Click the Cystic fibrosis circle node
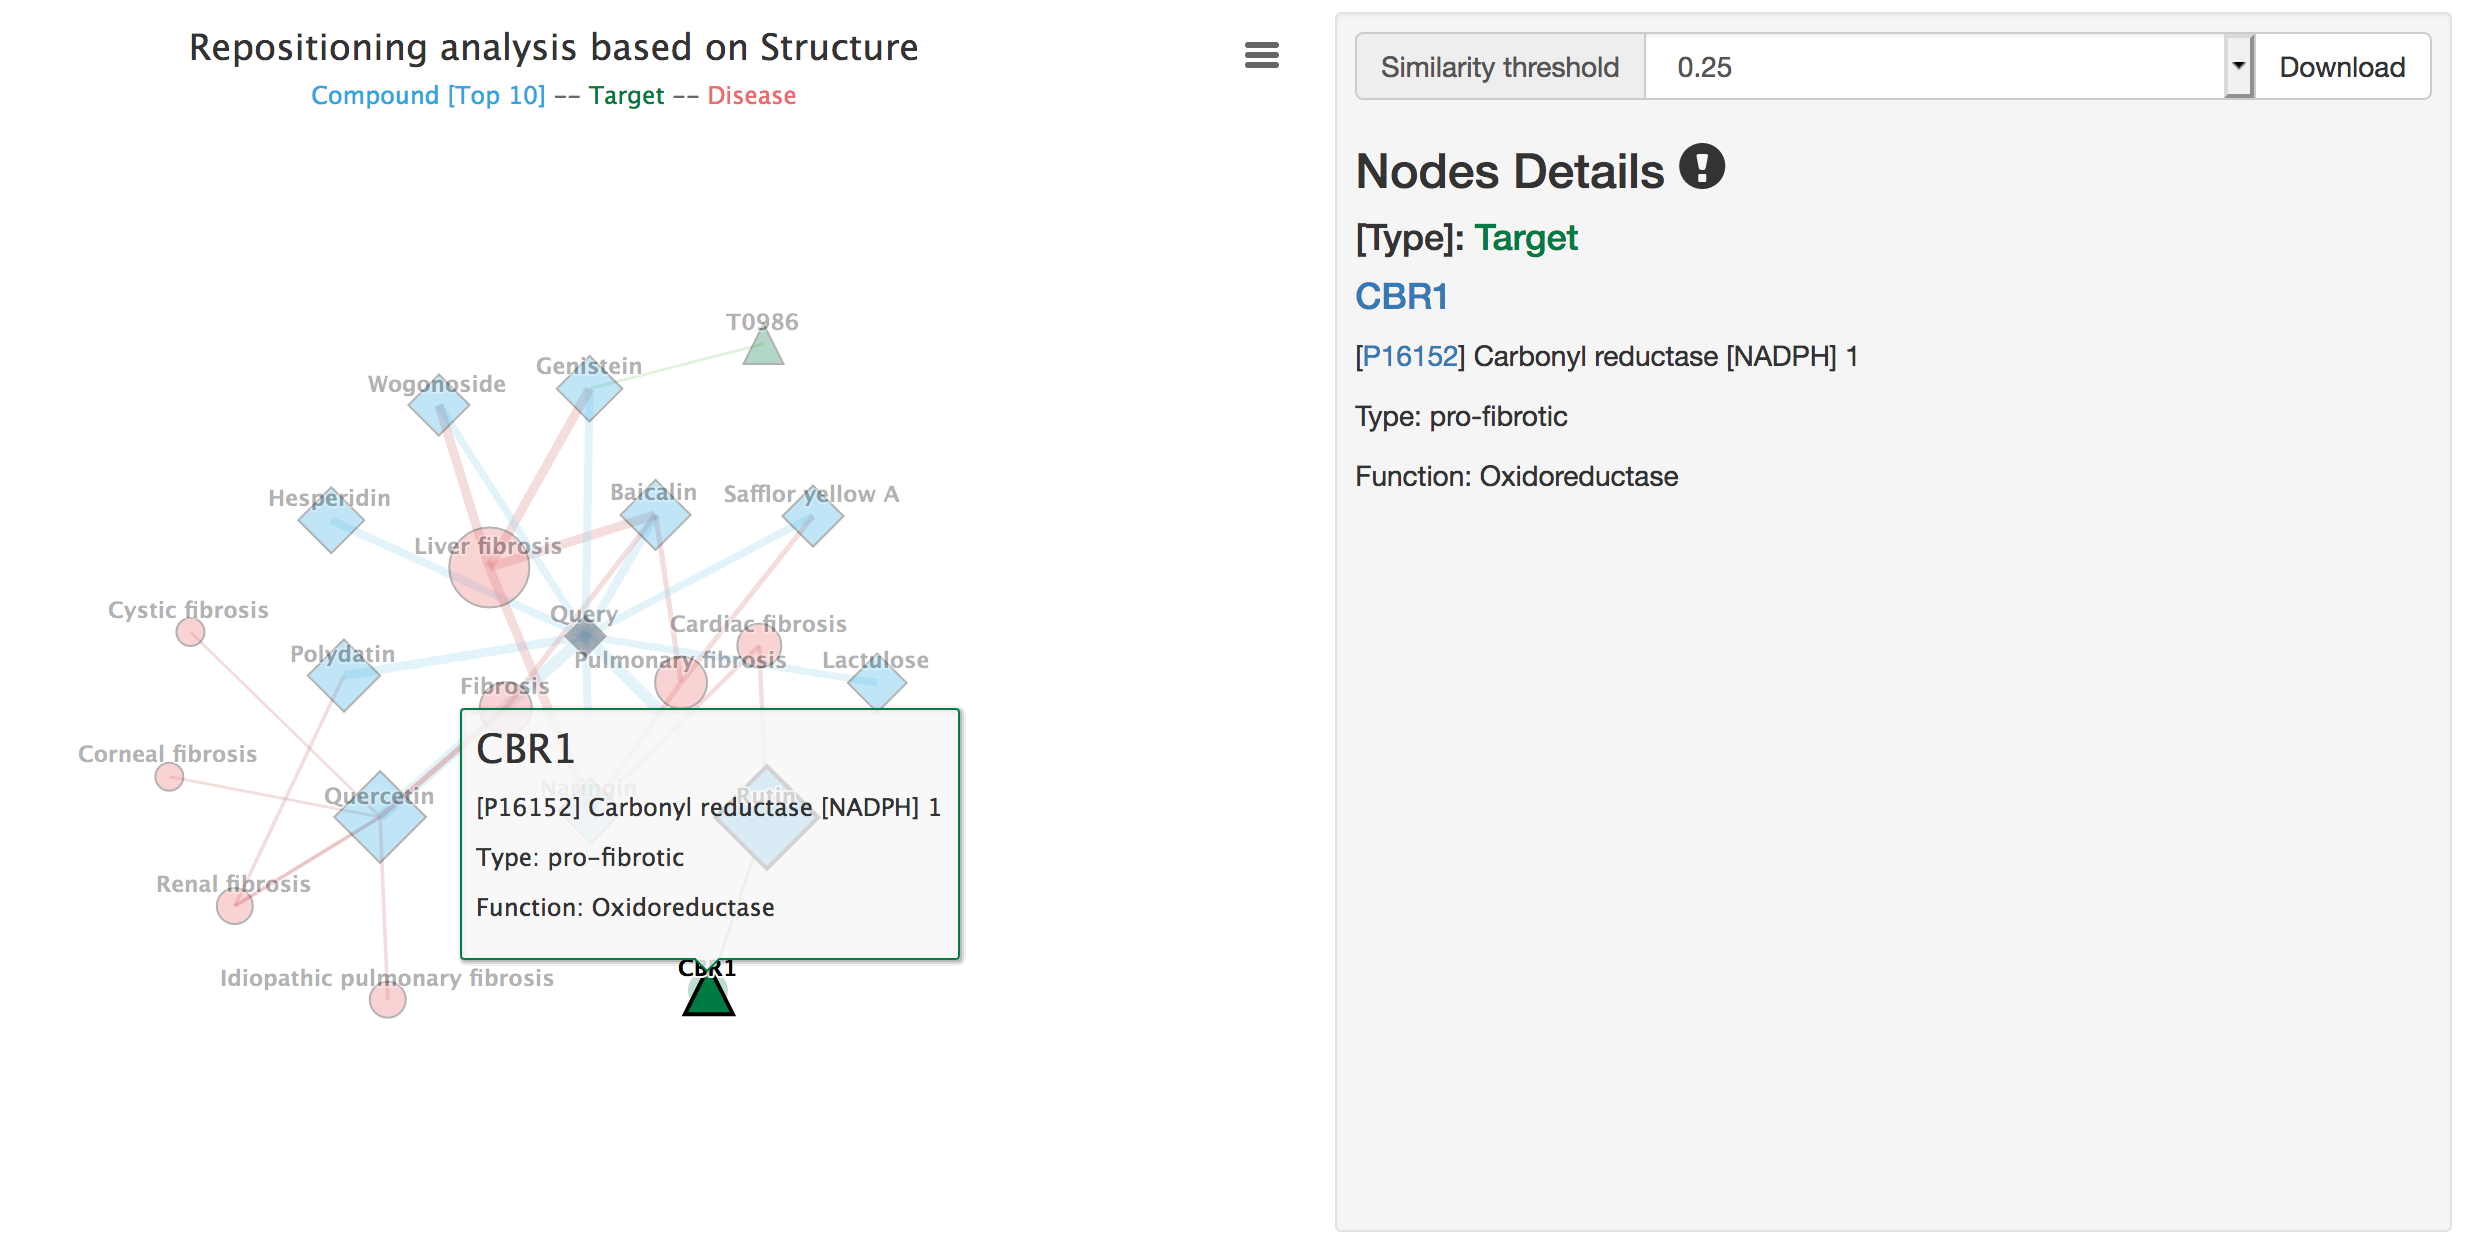The height and width of the screenshot is (1242, 2468). [190, 632]
